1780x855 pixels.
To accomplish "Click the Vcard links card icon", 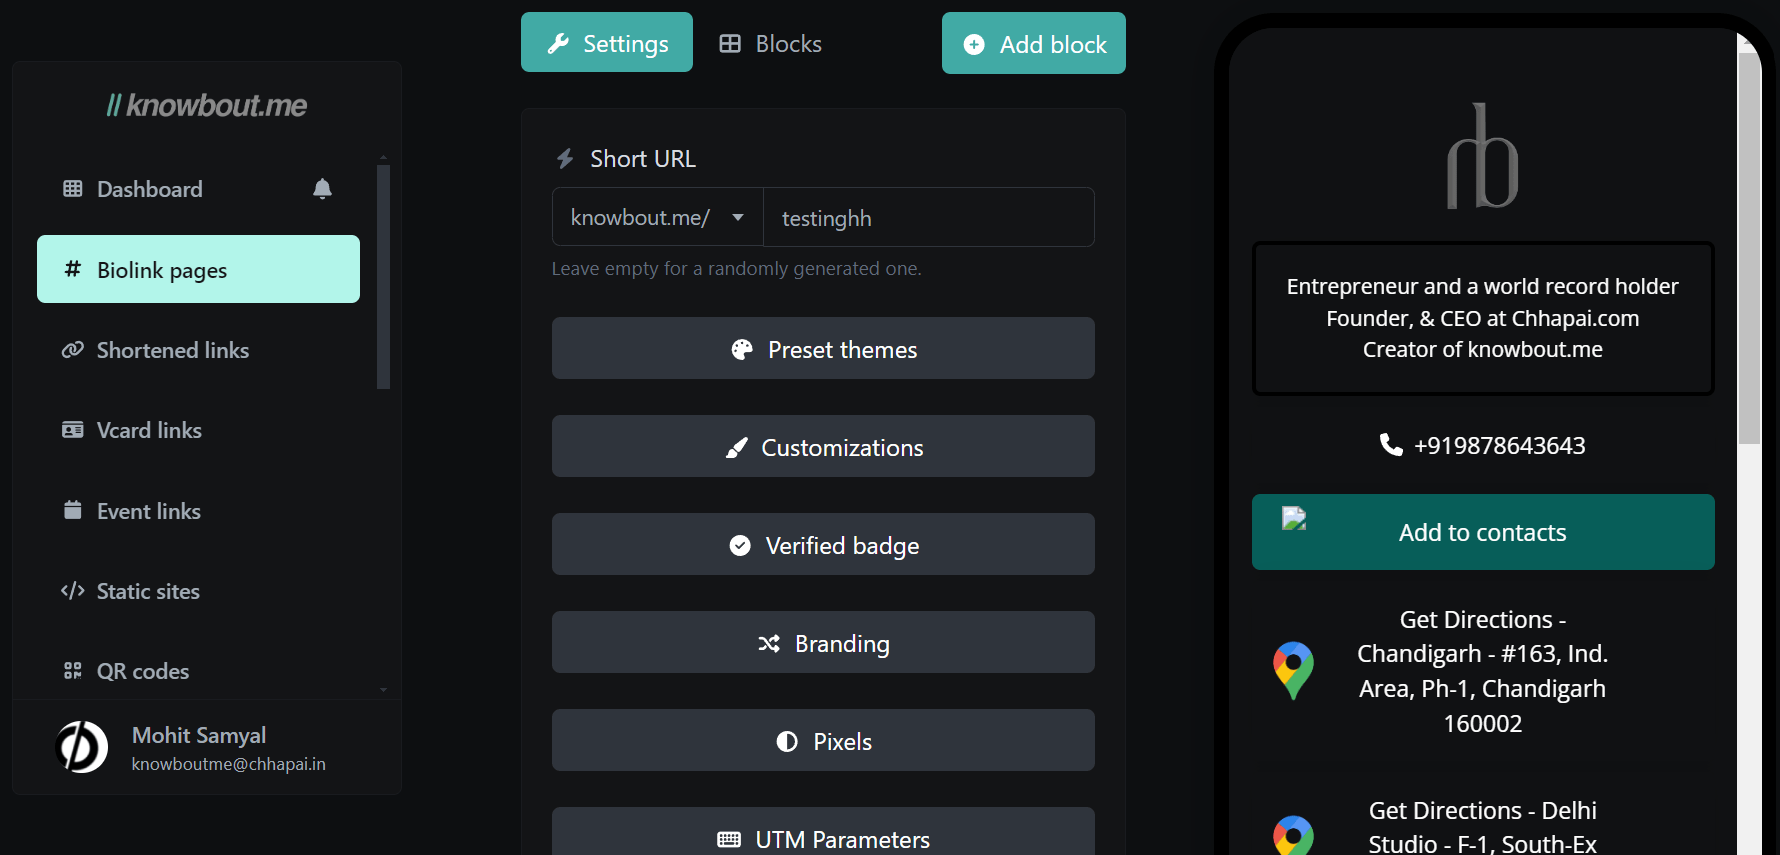I will pyautogui.click(x=73, y=430).
